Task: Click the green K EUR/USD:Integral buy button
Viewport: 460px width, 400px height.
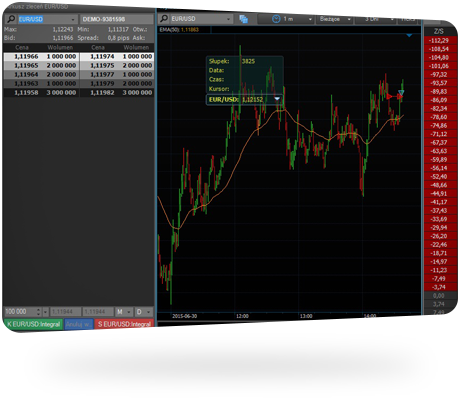Action: pos(33,324)
